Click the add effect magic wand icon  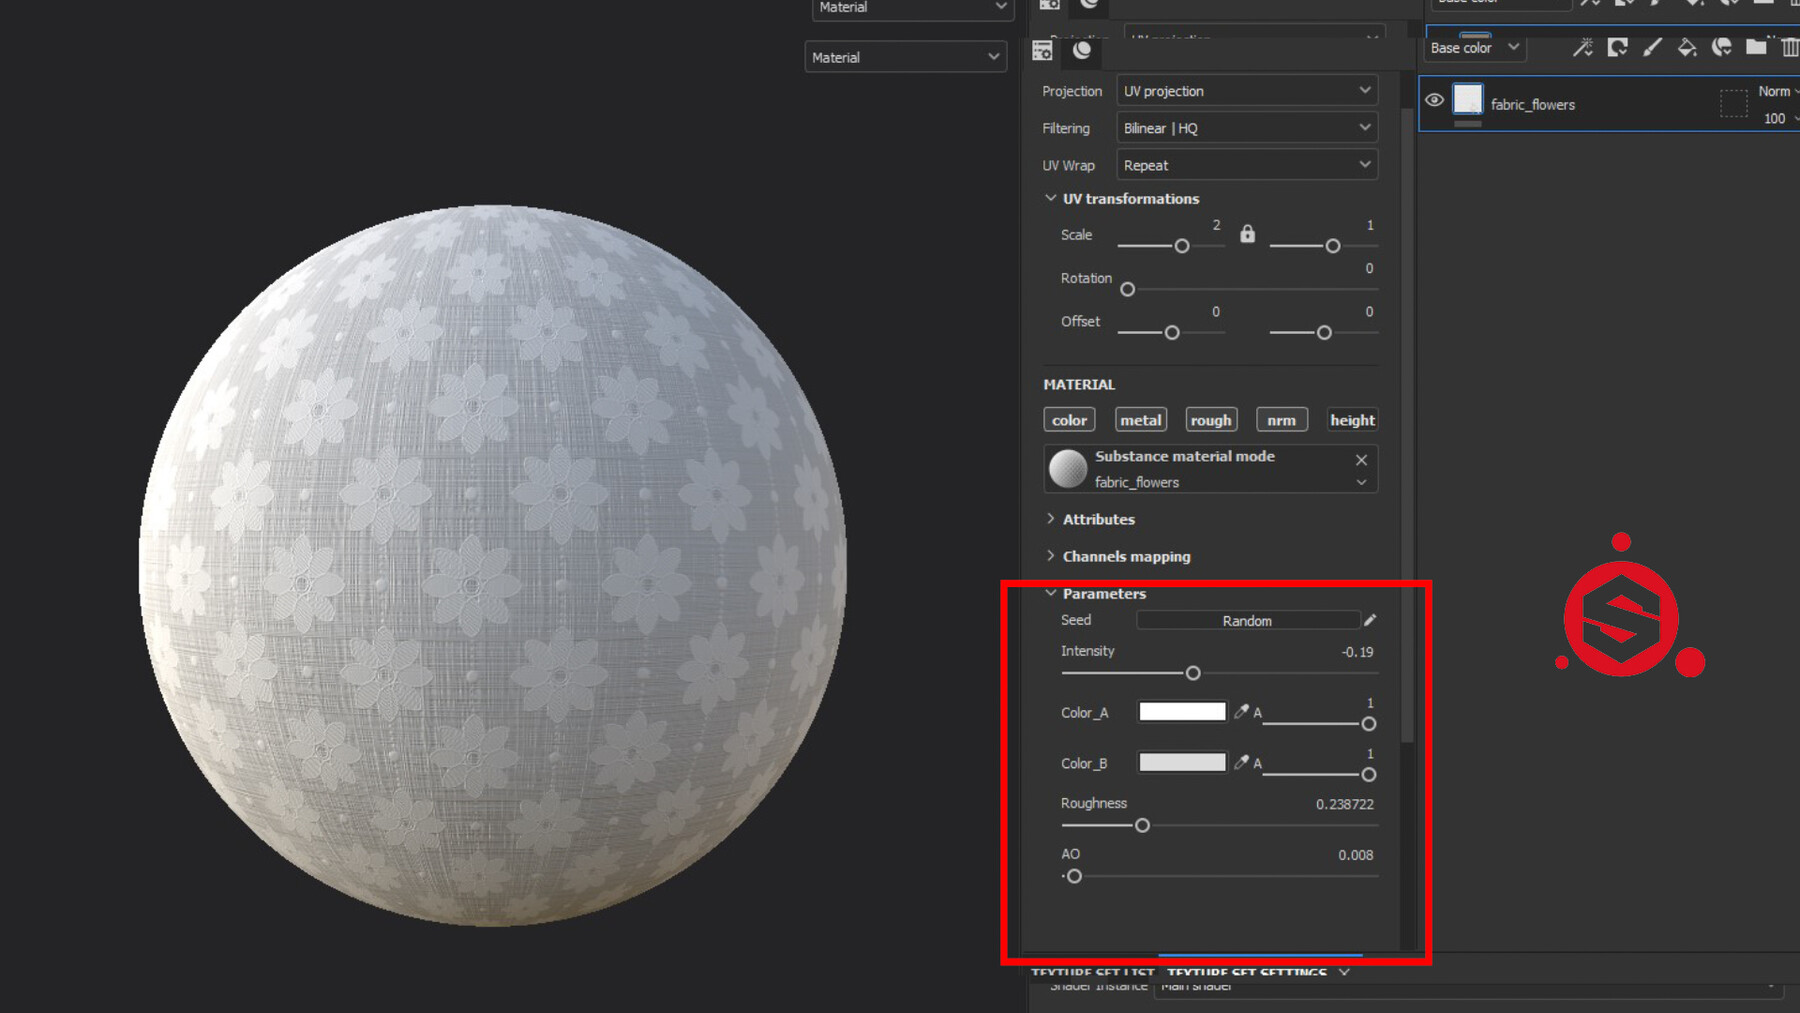coord(1583,47)
